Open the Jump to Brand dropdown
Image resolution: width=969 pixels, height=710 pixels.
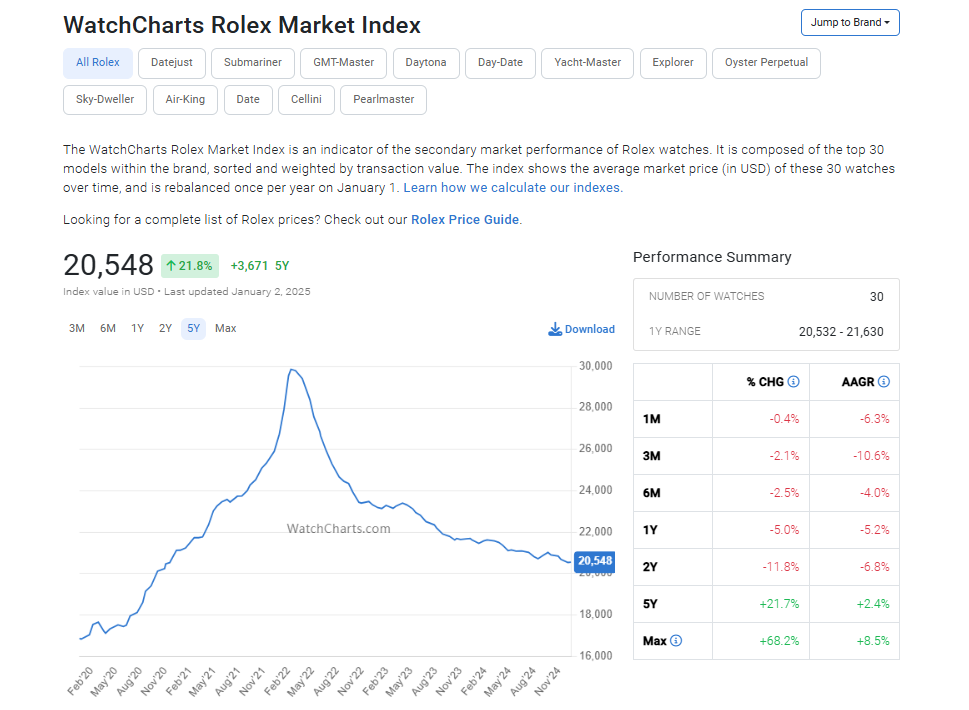(850, 22)
